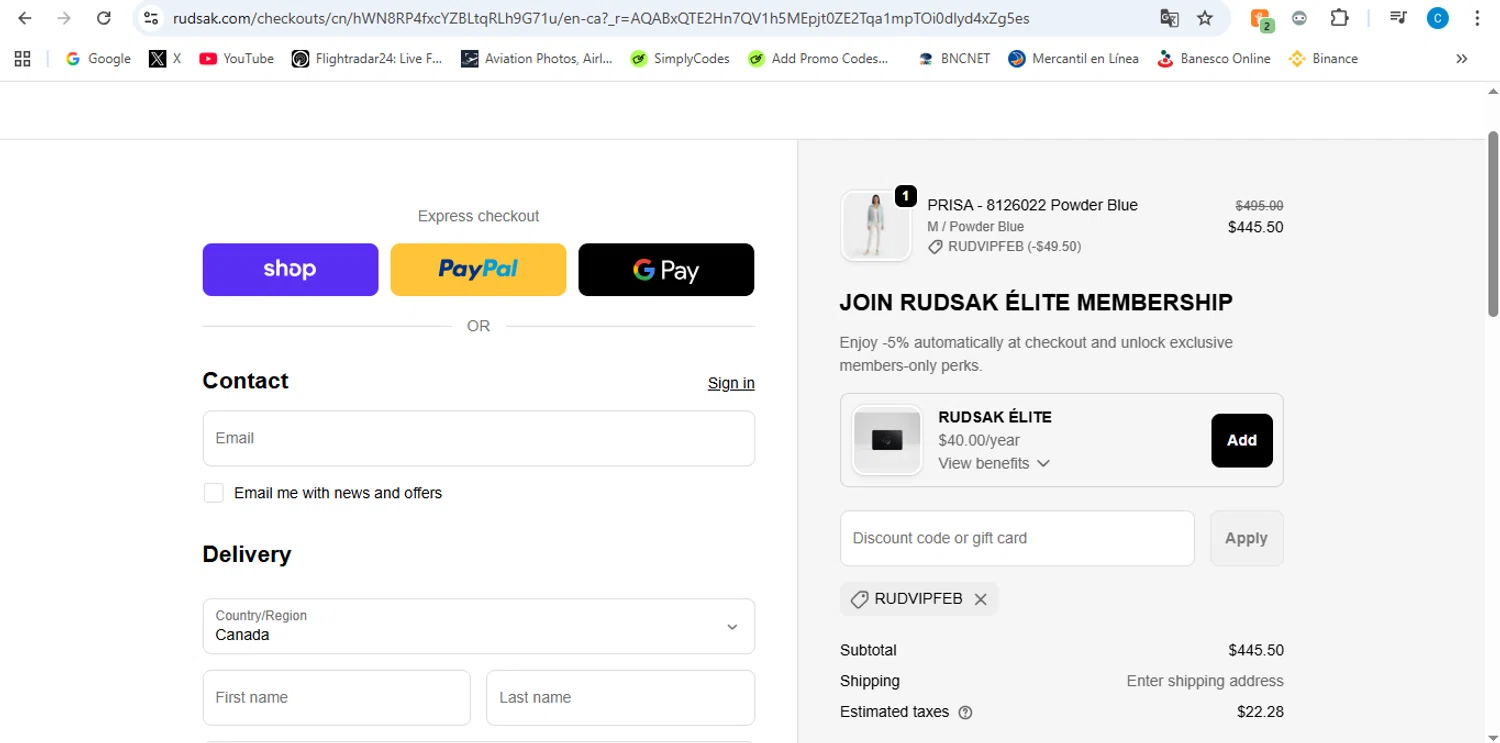Open the media control icon
1500x743 pixels.
1398,18
